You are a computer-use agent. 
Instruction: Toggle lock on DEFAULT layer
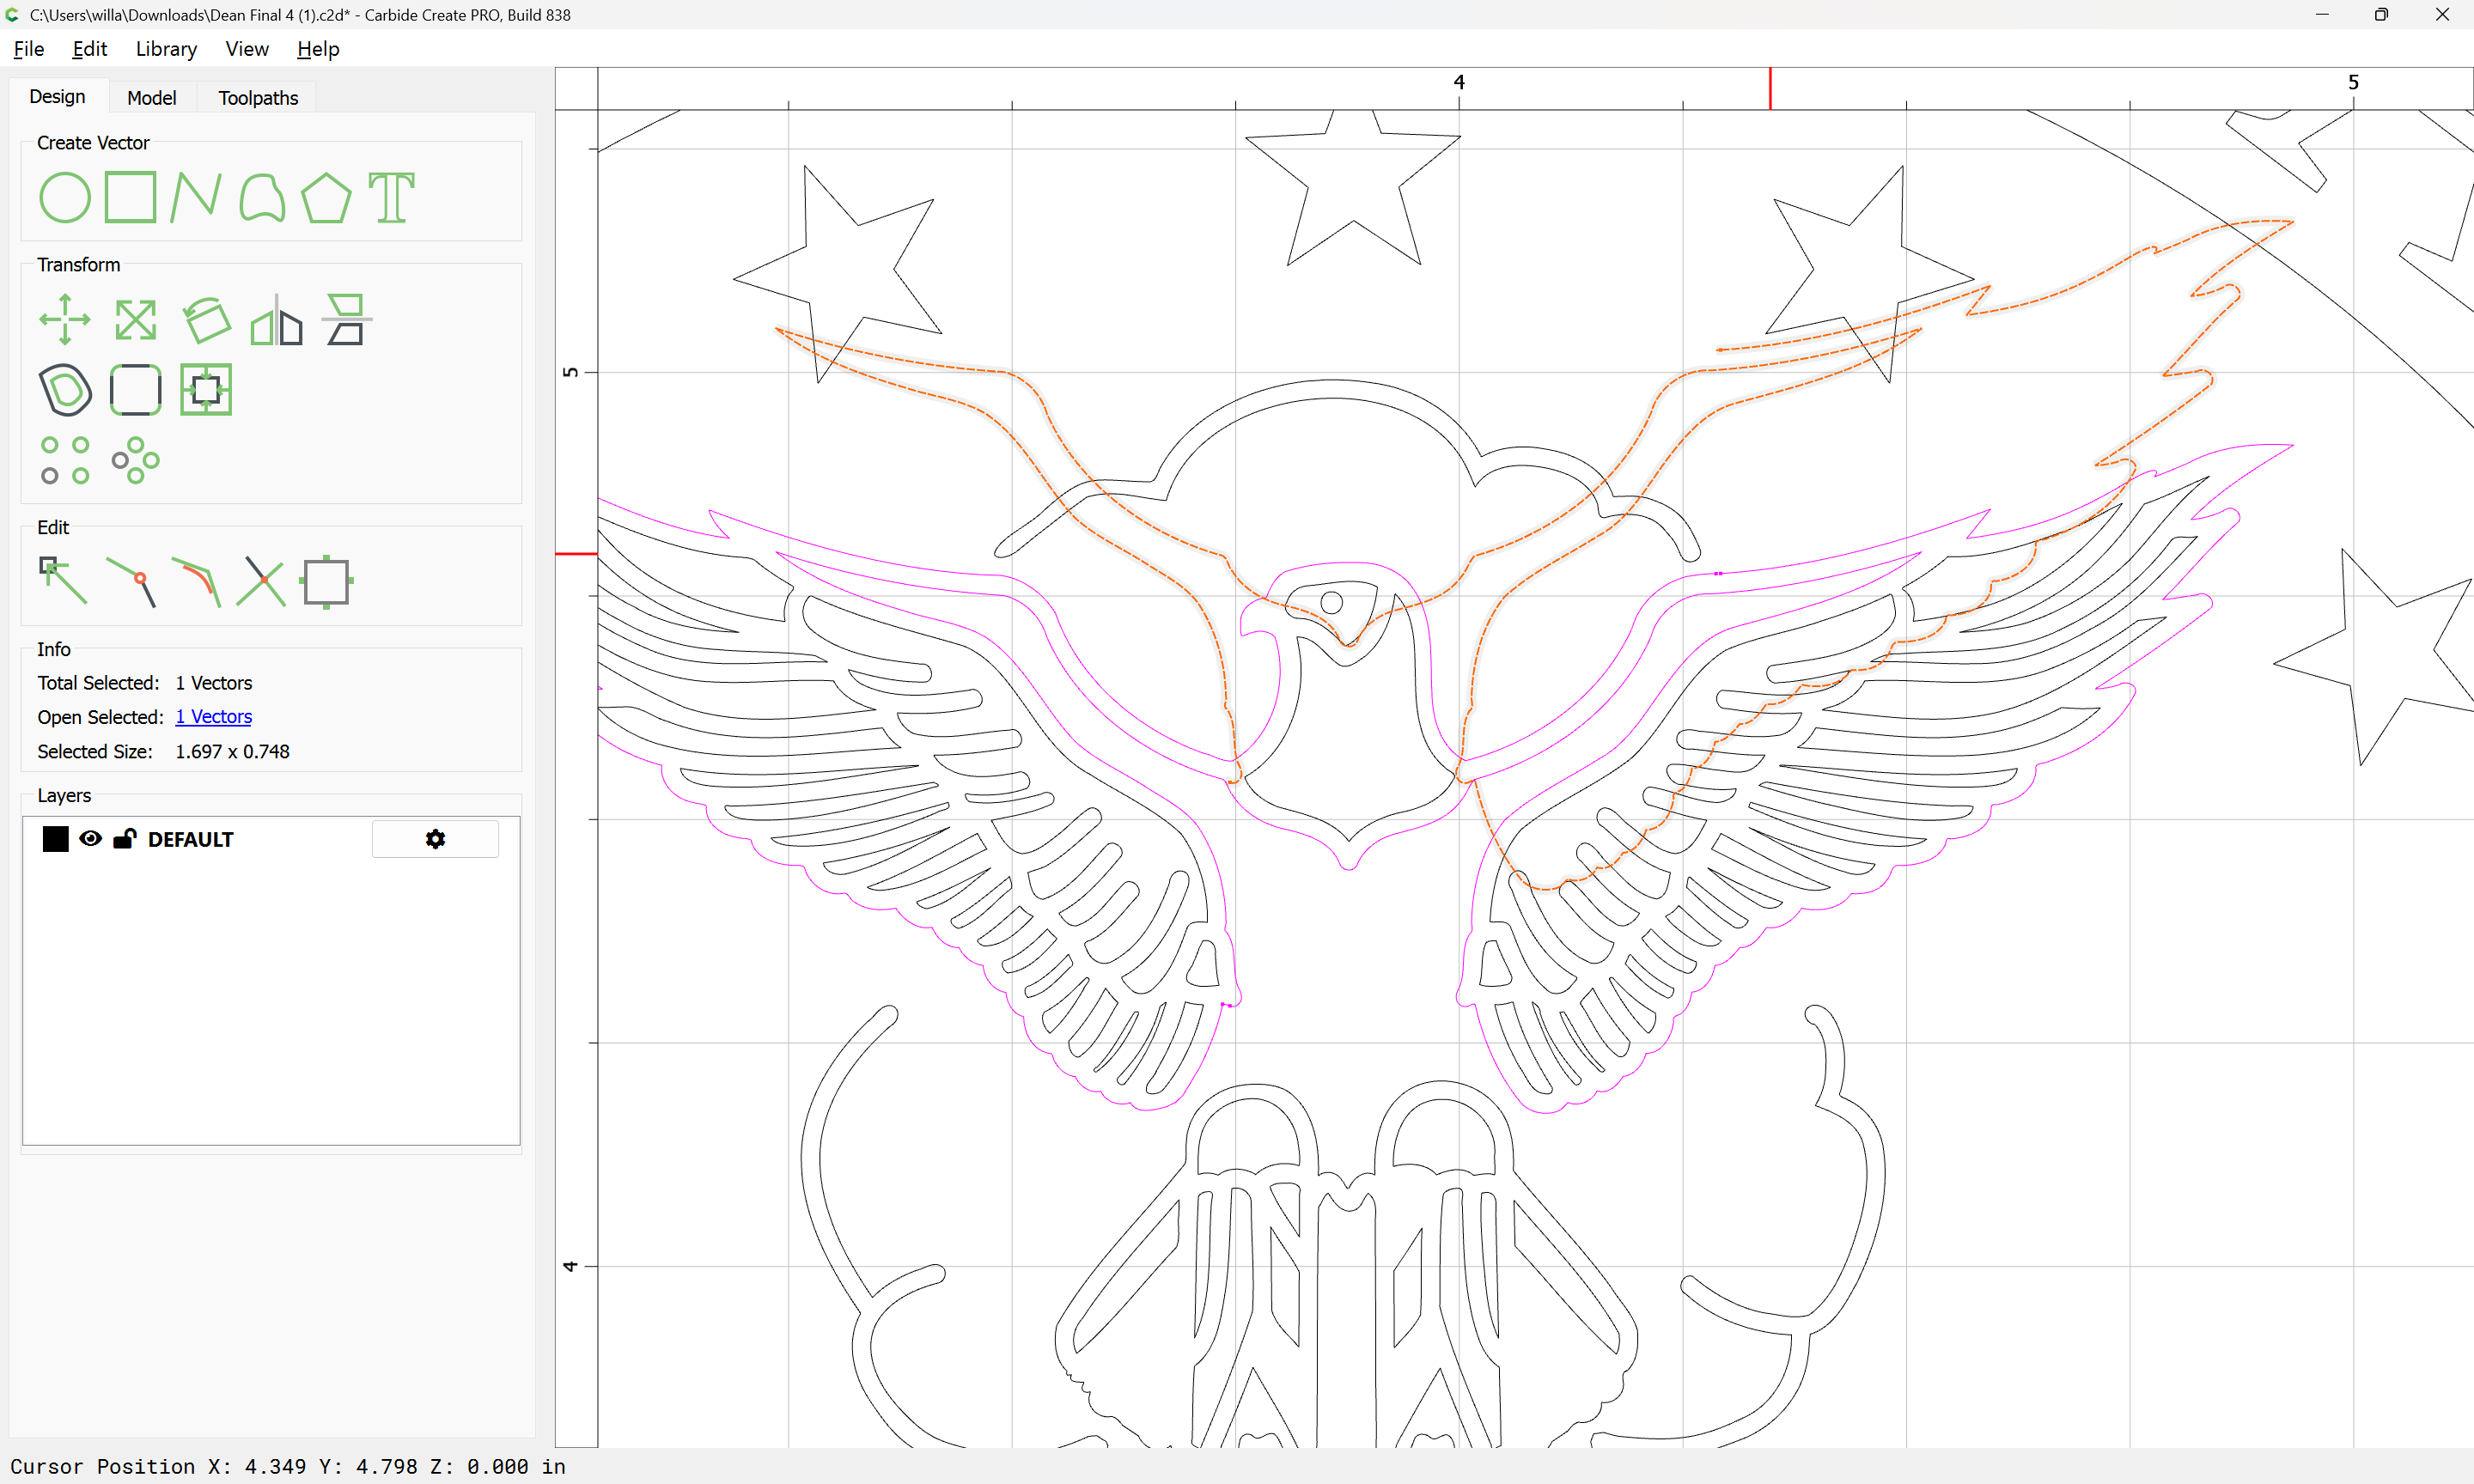pos(124,839)
